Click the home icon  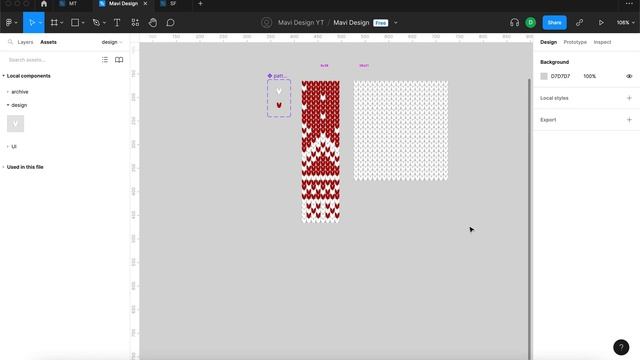[44, 4]
